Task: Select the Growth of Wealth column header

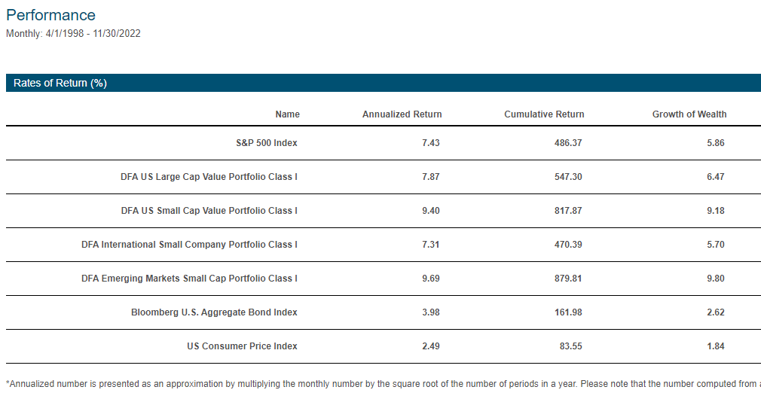Action: (x=689, y=114)
